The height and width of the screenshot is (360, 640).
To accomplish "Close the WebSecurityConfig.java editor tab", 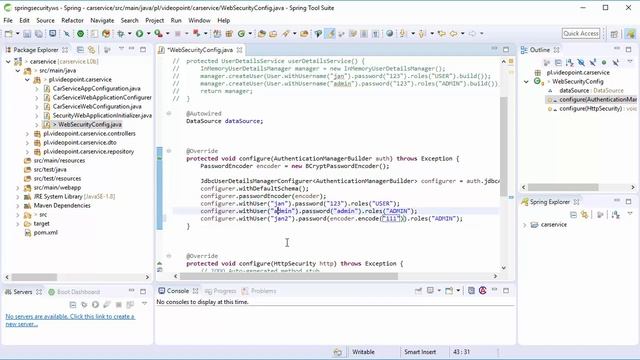I will click(240, 50).
